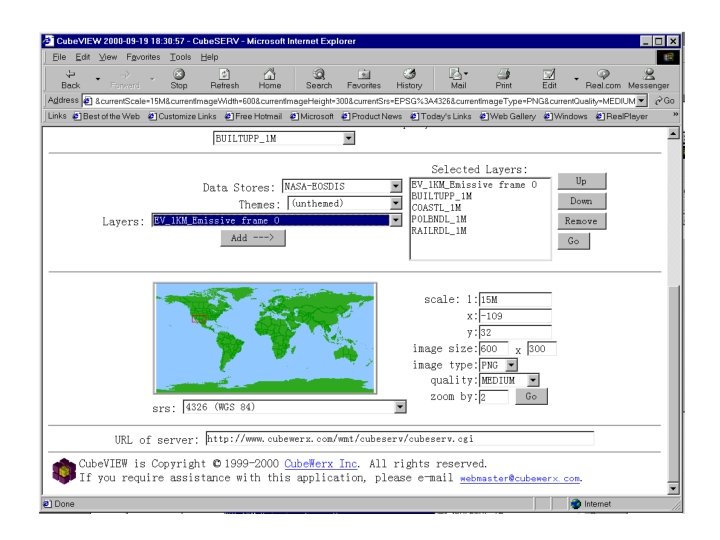This screenshot has height=540, width=720.
Task: Click the IE page icon in address bar
Action: pos(88,101)
